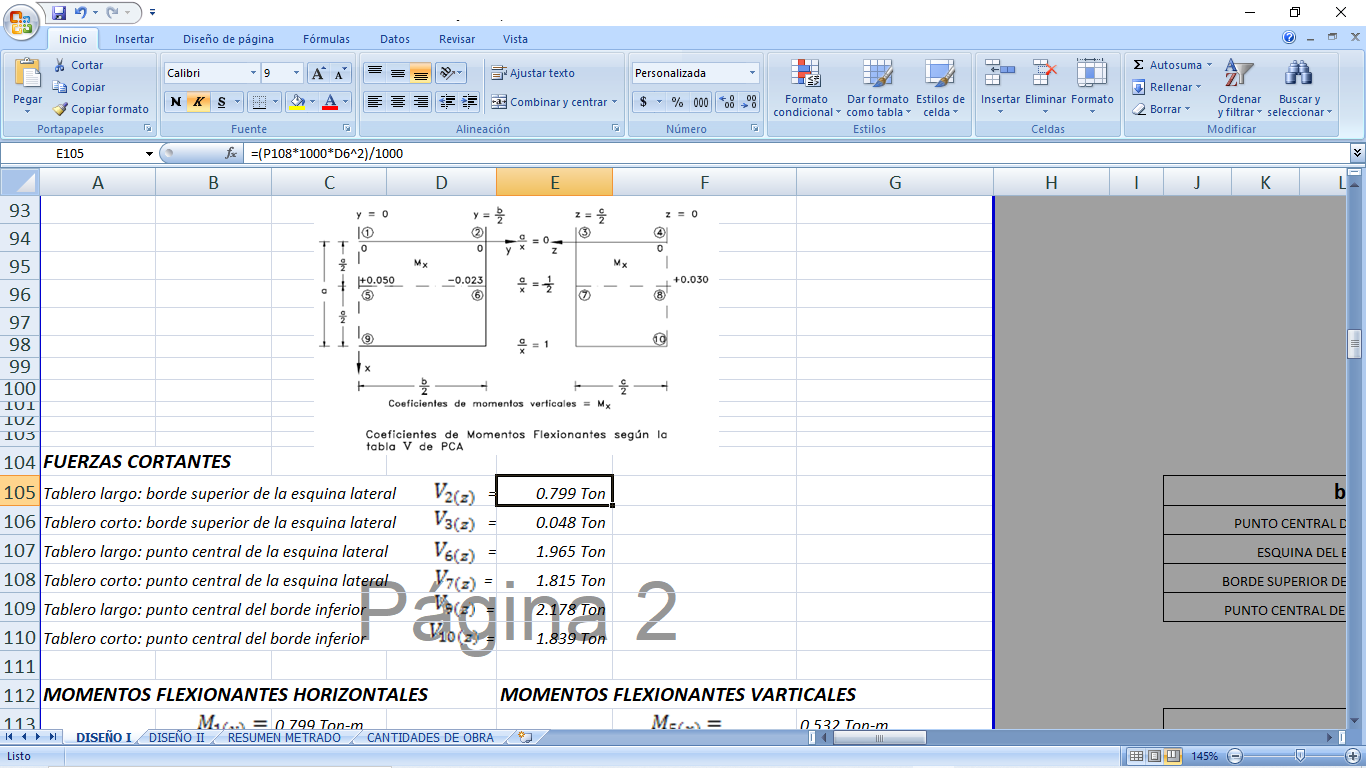Click the Insertar cells icon

tap(1000, 73)
